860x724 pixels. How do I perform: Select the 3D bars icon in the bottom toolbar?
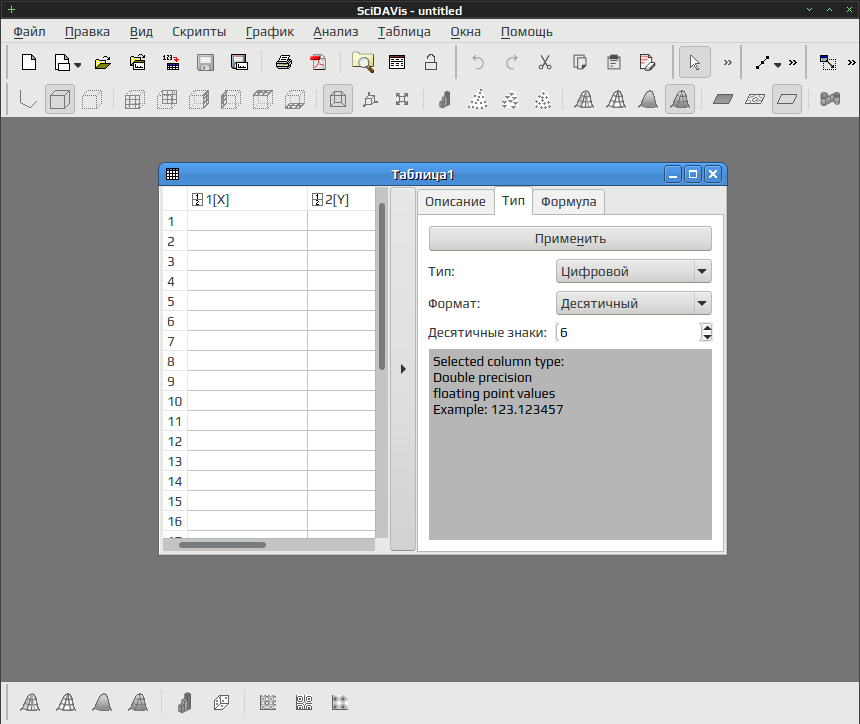pos(185,703)
